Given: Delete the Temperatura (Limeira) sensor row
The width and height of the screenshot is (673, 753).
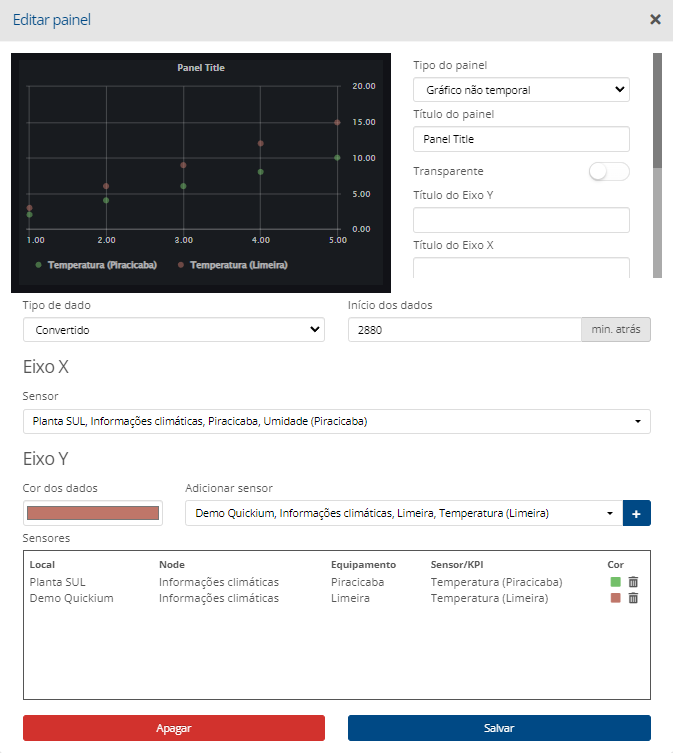Looking at the screenshot, I should pos(633,598).
